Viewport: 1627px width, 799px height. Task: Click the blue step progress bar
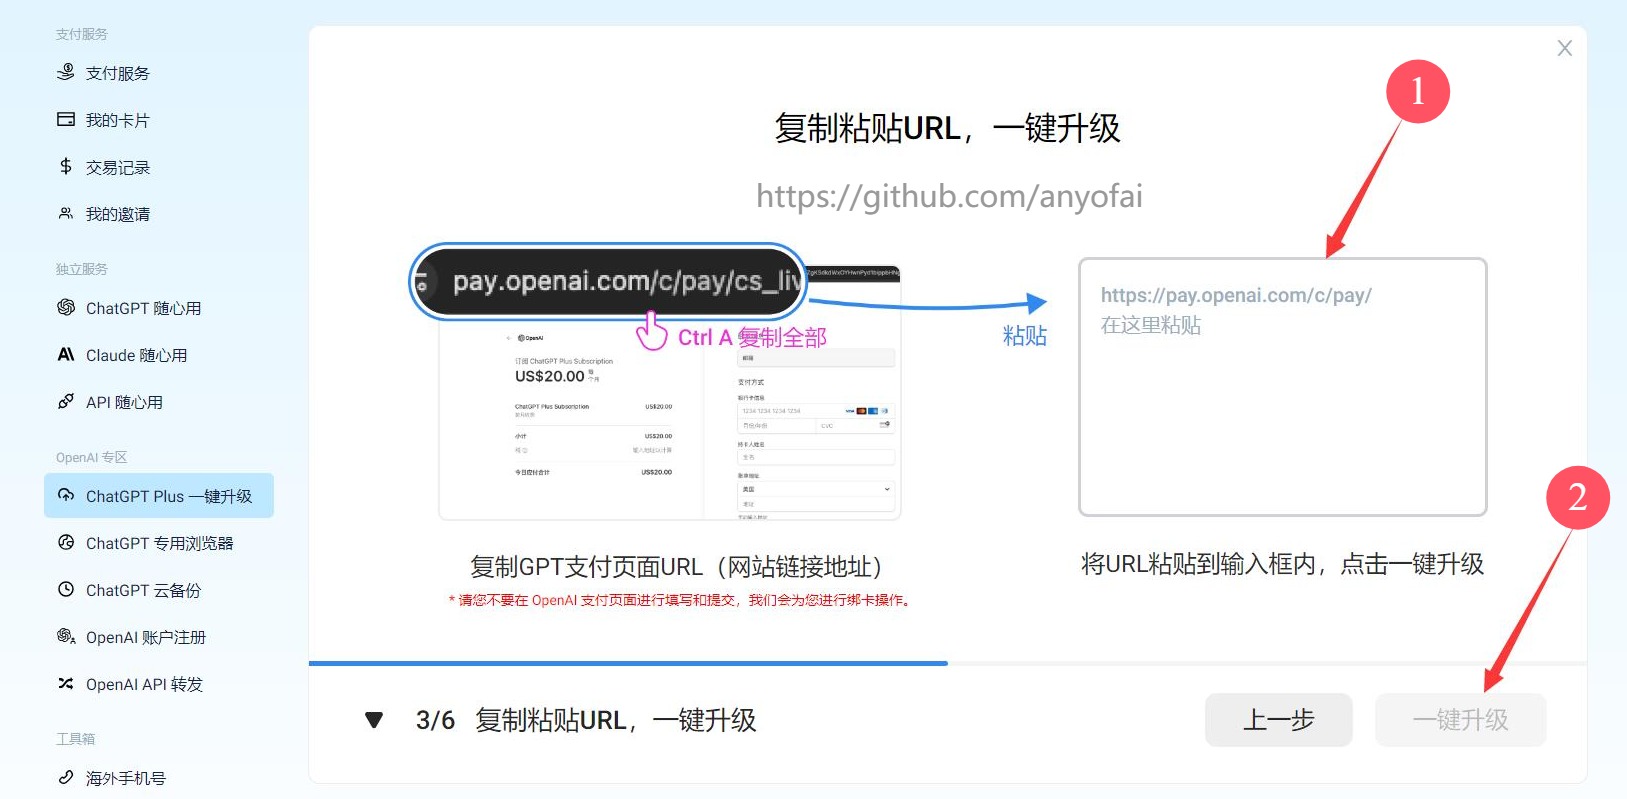628,663
